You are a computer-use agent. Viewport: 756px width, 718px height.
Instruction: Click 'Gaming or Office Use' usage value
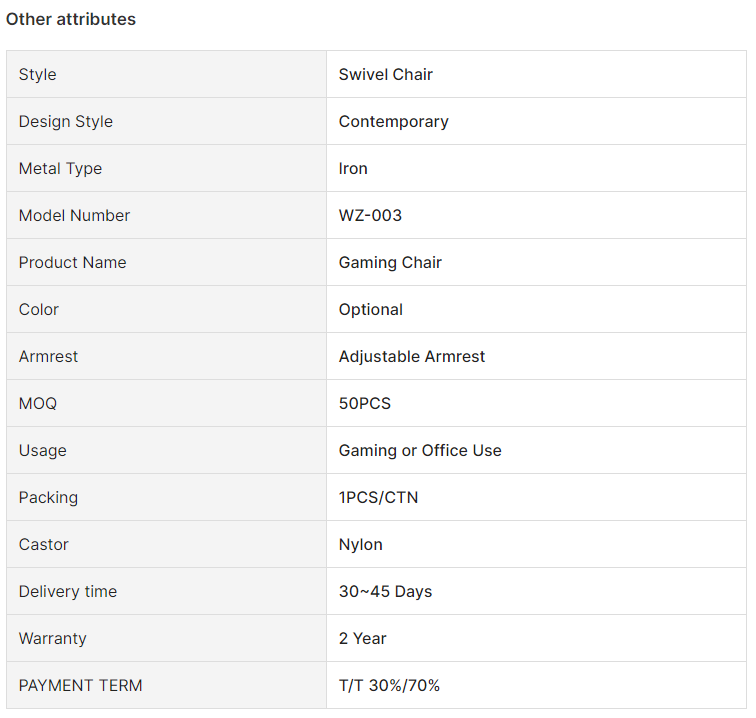coord(420,450)
